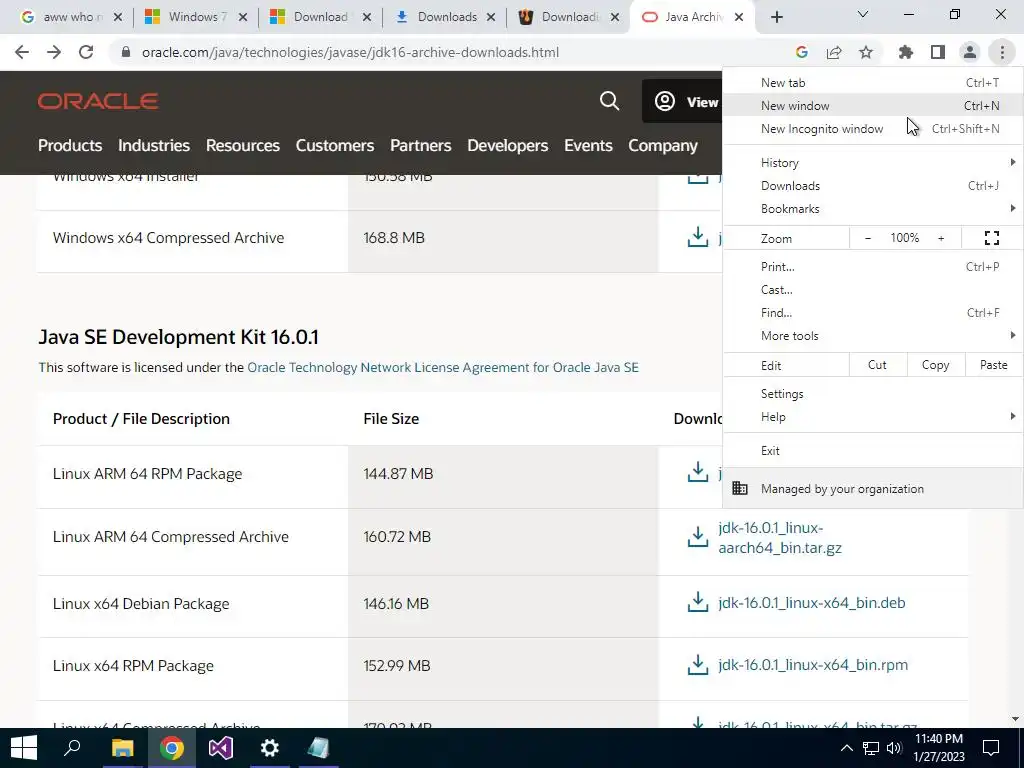Click the Google icon in the address bar

802,52
